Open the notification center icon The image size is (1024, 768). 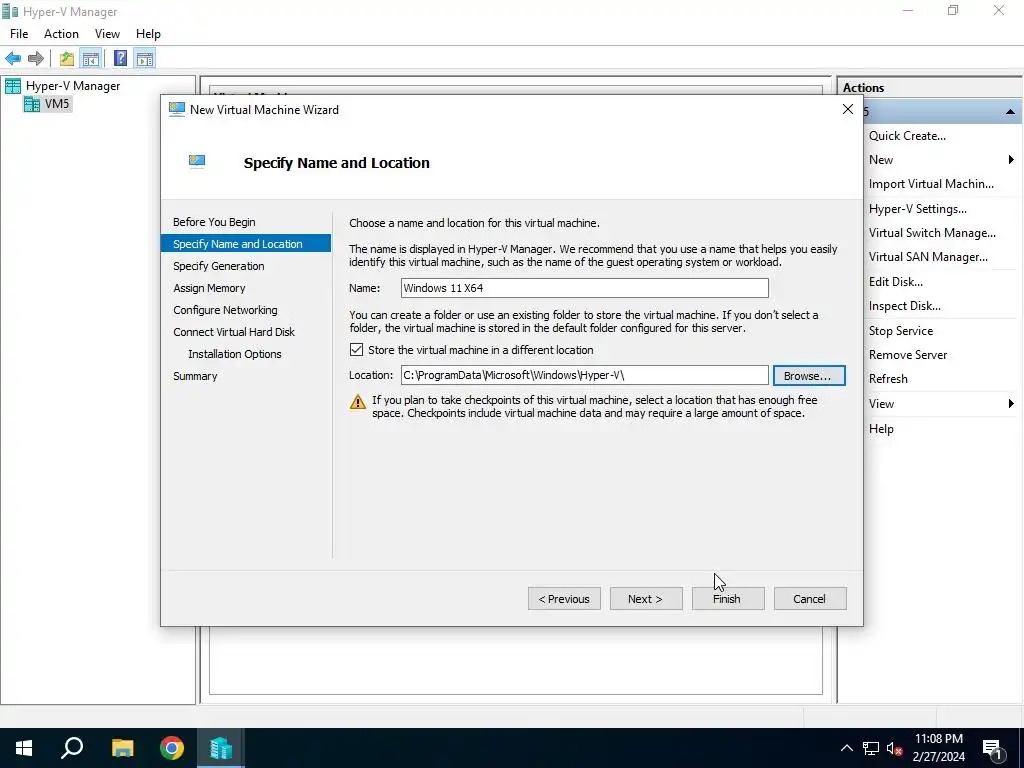[993, 748]
